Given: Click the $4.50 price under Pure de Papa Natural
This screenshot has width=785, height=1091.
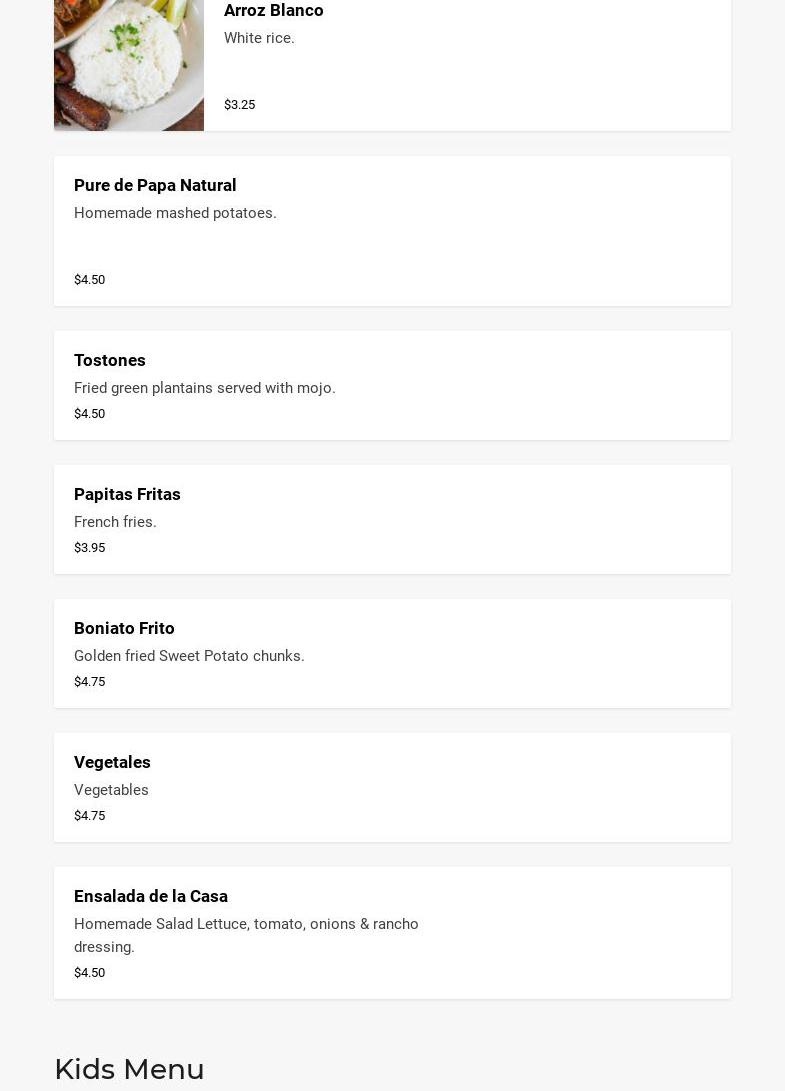Looking at the screenshot, I should (x=89, y=280).
